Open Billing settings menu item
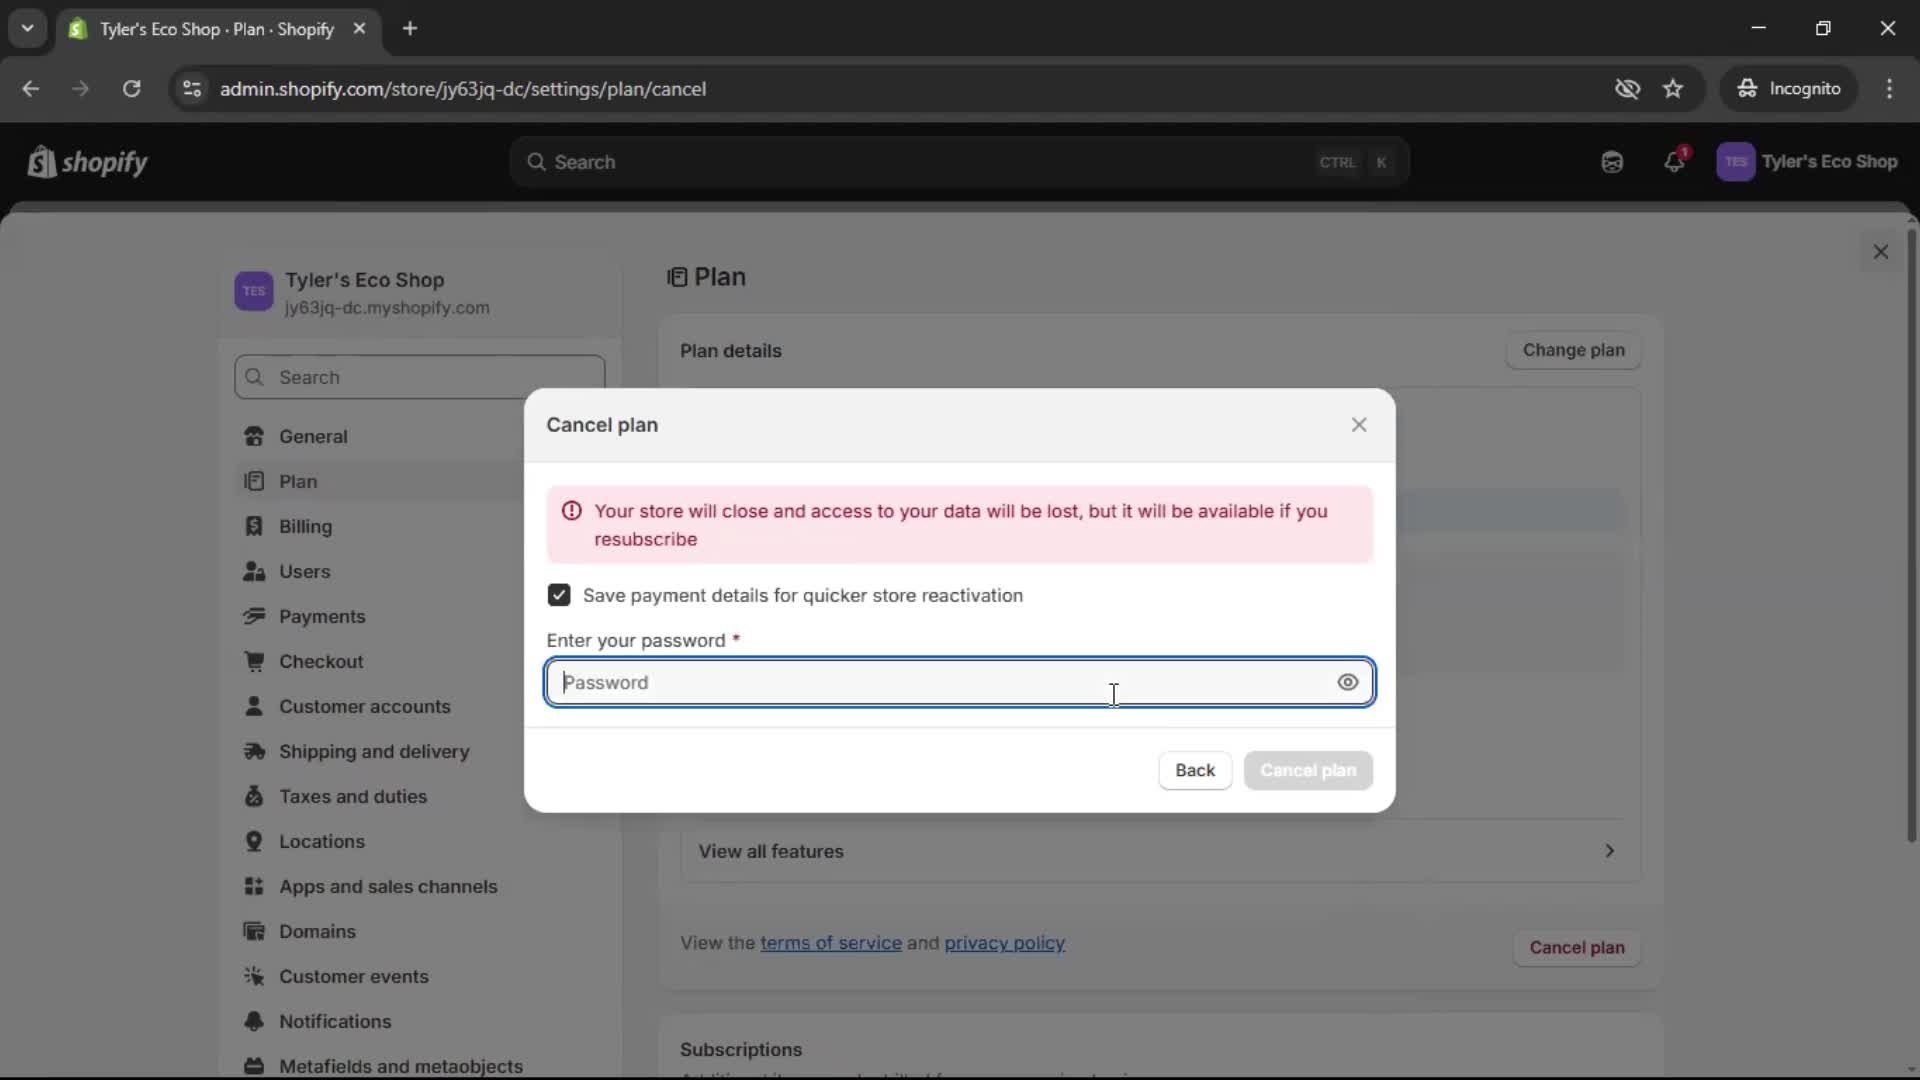This screenshot has height=1080, width=1920. [305, 526]
